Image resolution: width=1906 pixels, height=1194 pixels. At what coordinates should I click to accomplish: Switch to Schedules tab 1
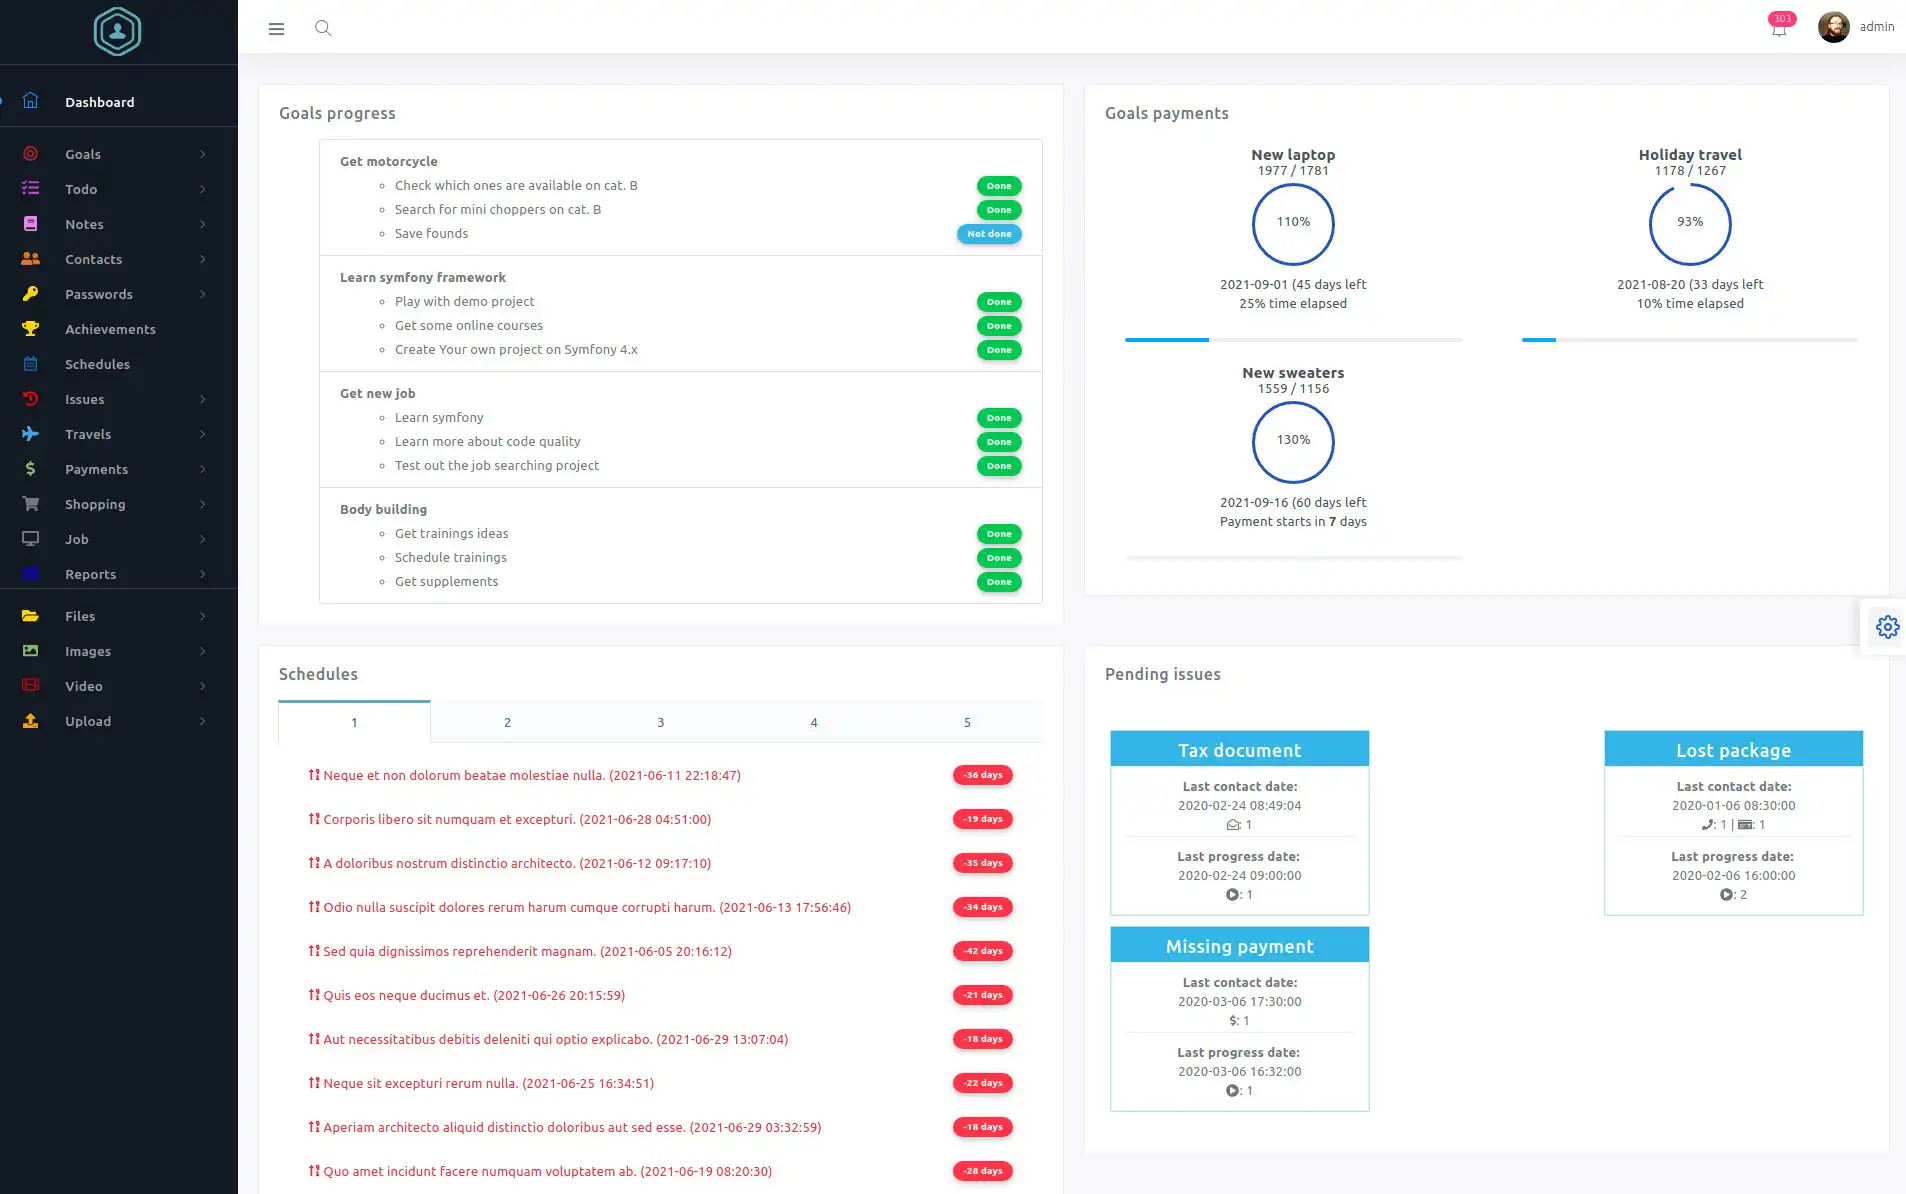(x=354, y=722)
